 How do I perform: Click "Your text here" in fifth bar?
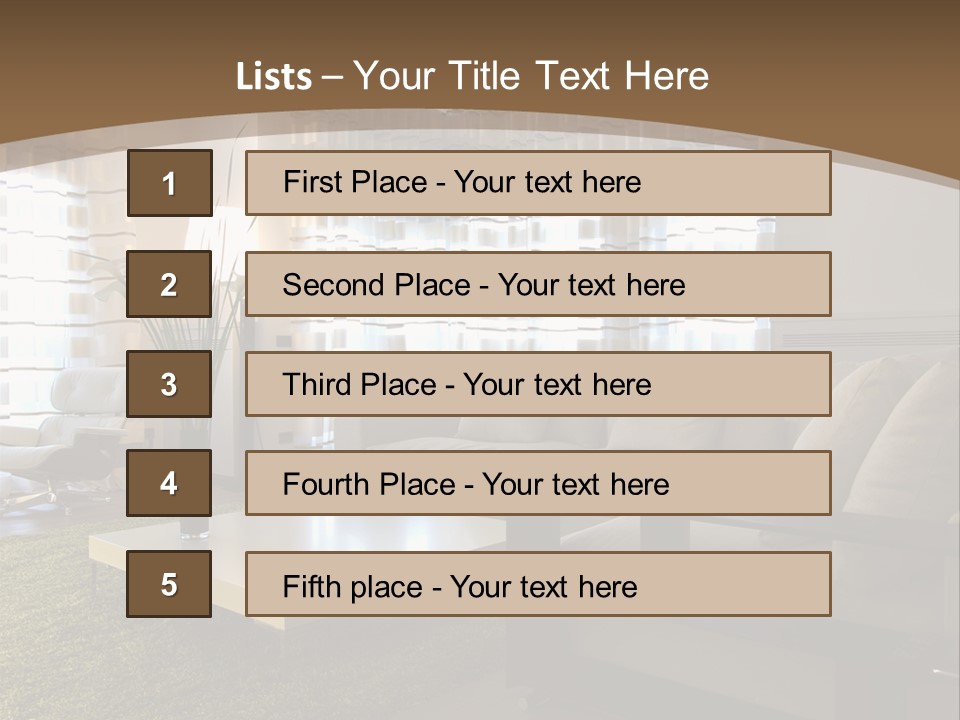pos(543,586)
